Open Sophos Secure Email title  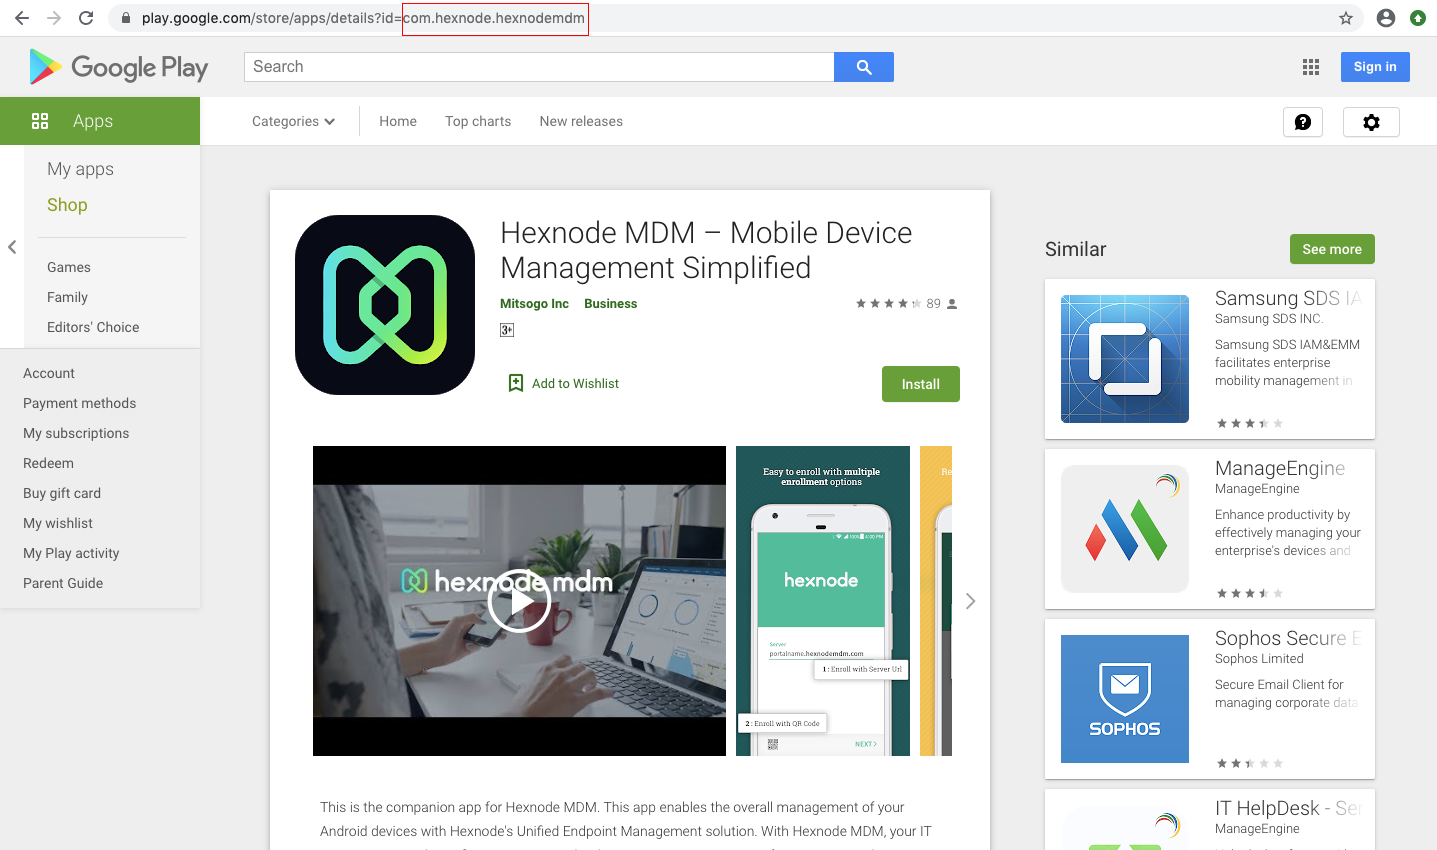coord(1288,638)
